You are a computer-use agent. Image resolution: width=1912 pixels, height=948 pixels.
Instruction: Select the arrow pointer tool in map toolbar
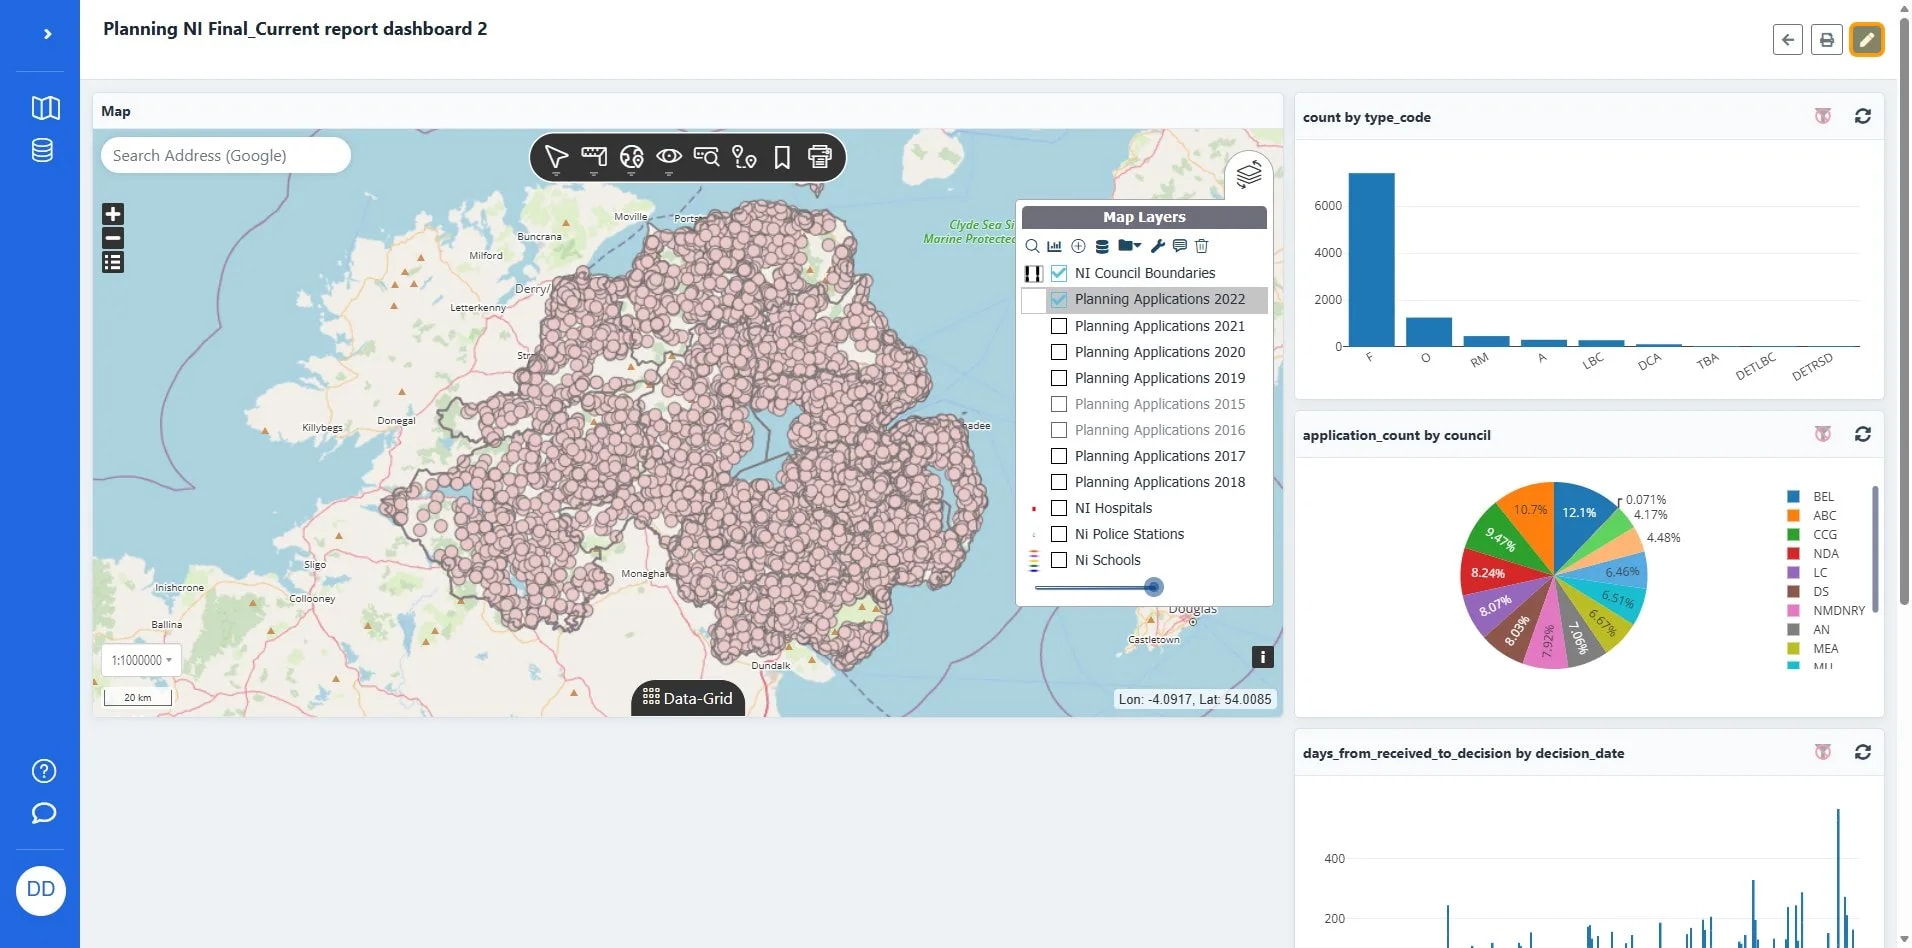[556, 157]
